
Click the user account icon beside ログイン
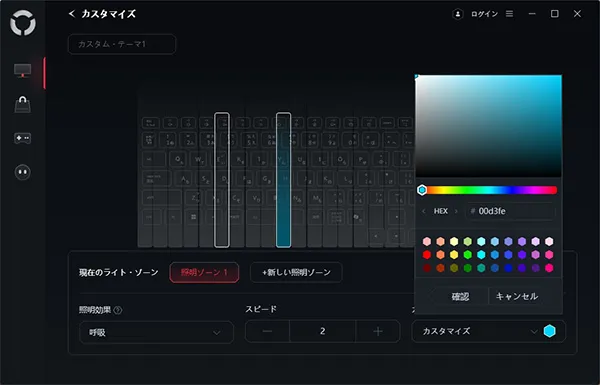pyautogui.click(x=458, y=14)
